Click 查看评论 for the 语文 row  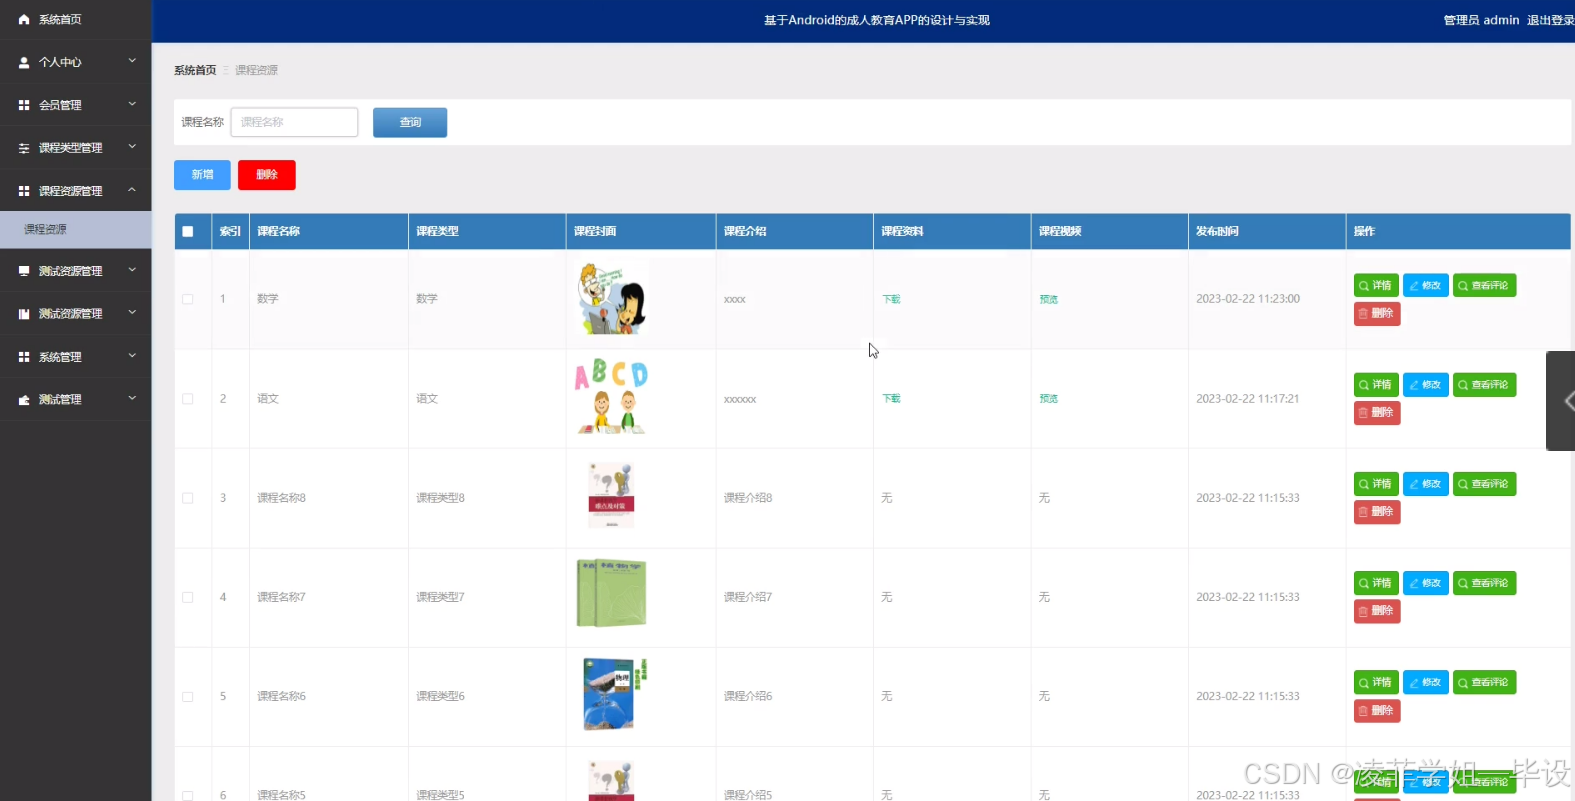pyautogui.click(x=1484, y=385)
